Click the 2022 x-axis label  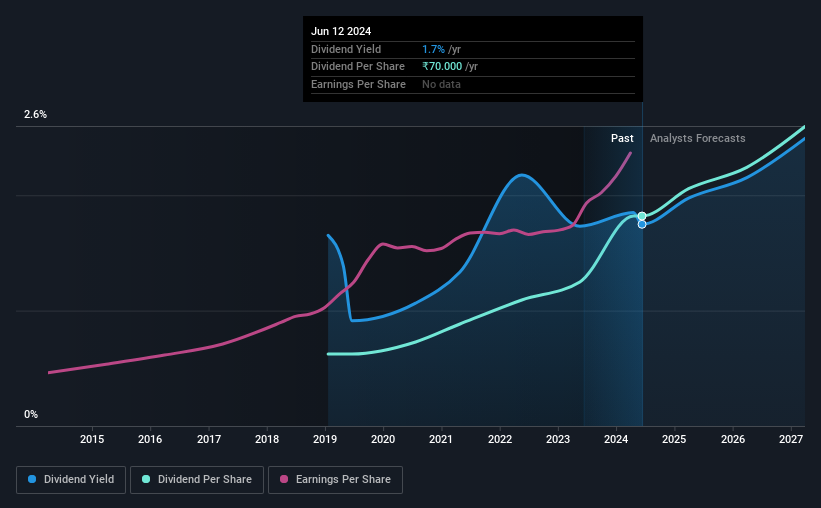500,439
